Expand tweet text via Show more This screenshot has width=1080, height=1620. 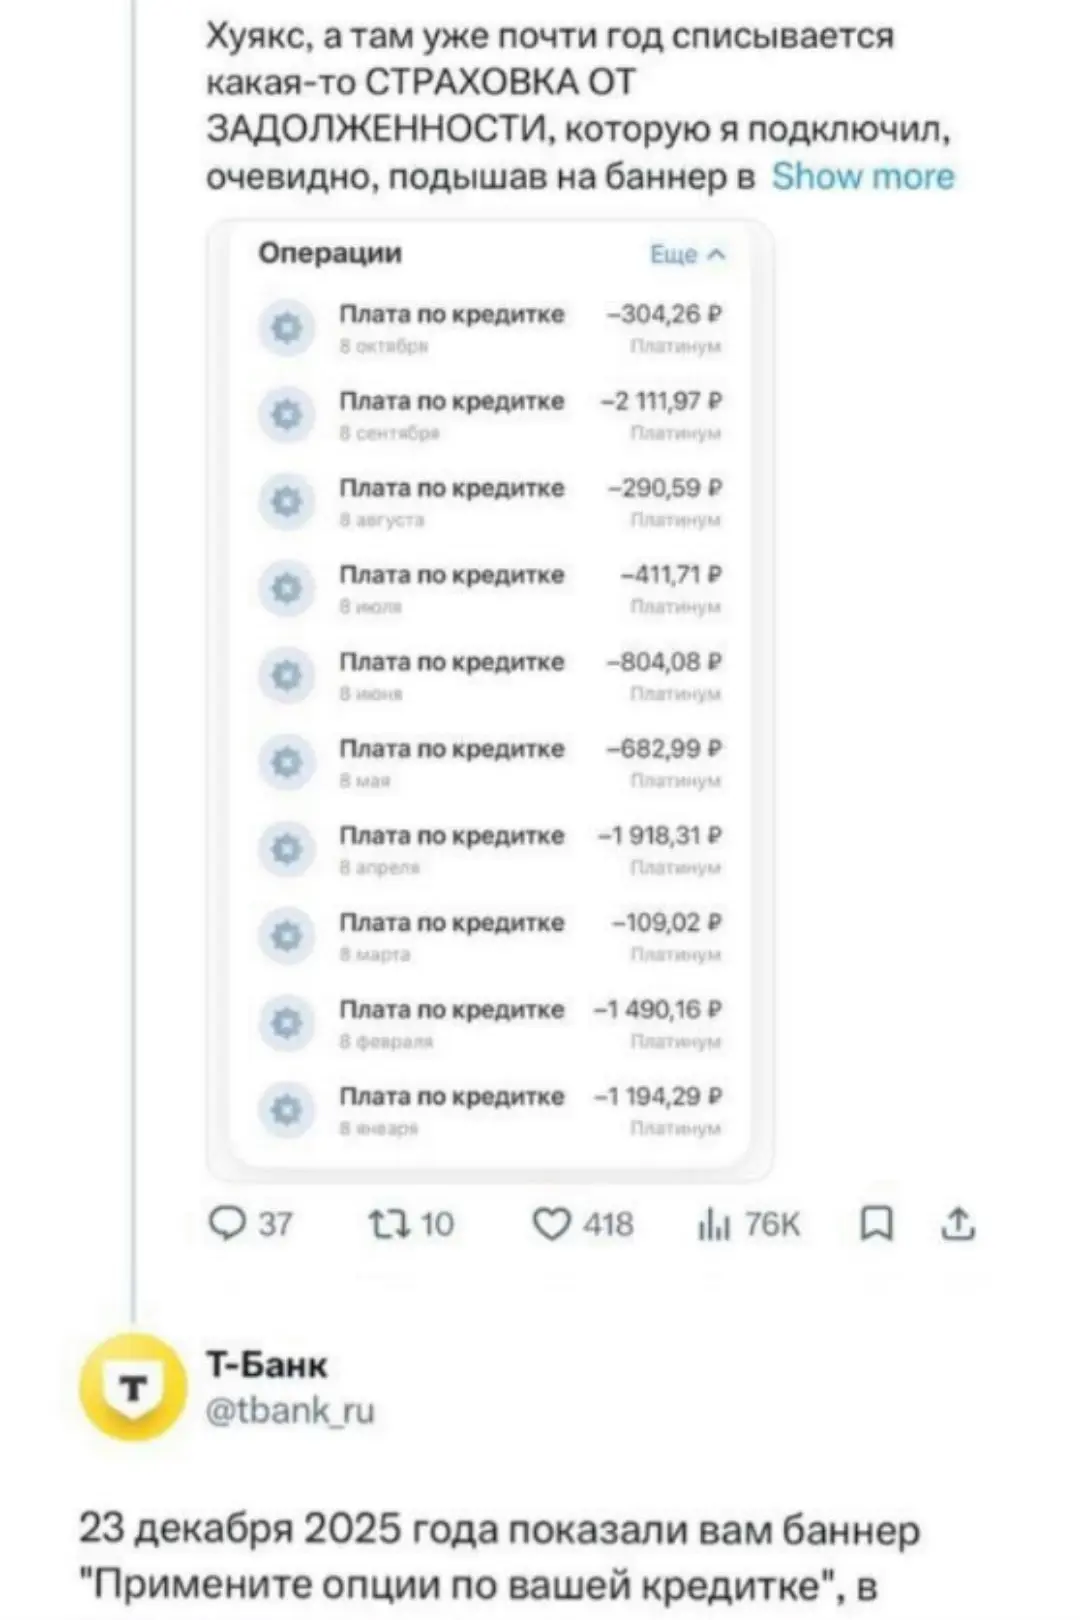click(863, 176)
